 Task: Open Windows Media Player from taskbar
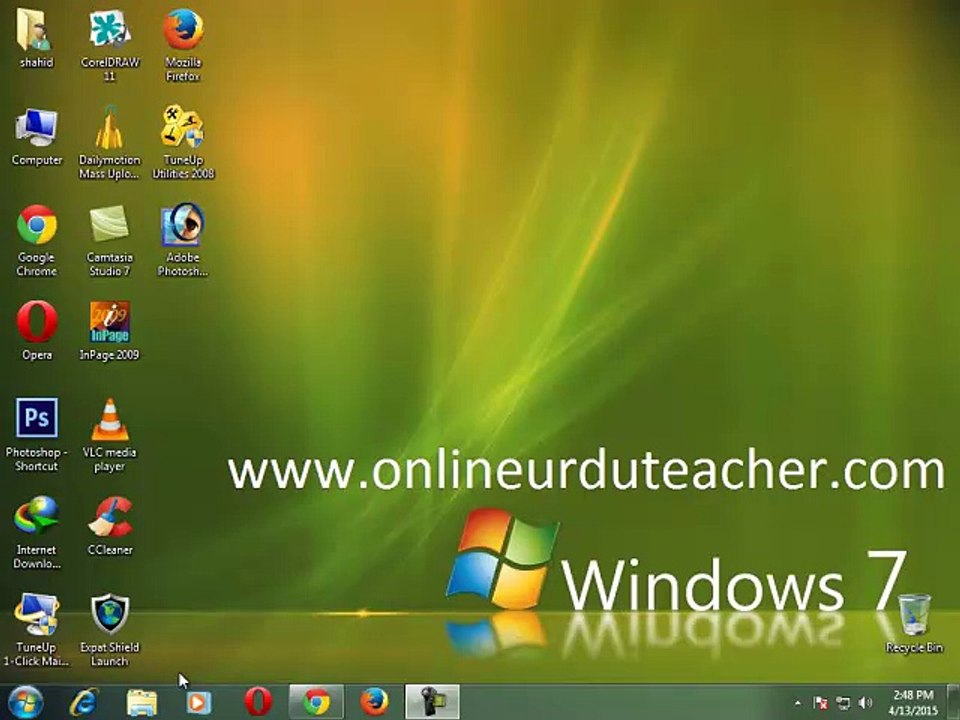click(x=199, y=702)
